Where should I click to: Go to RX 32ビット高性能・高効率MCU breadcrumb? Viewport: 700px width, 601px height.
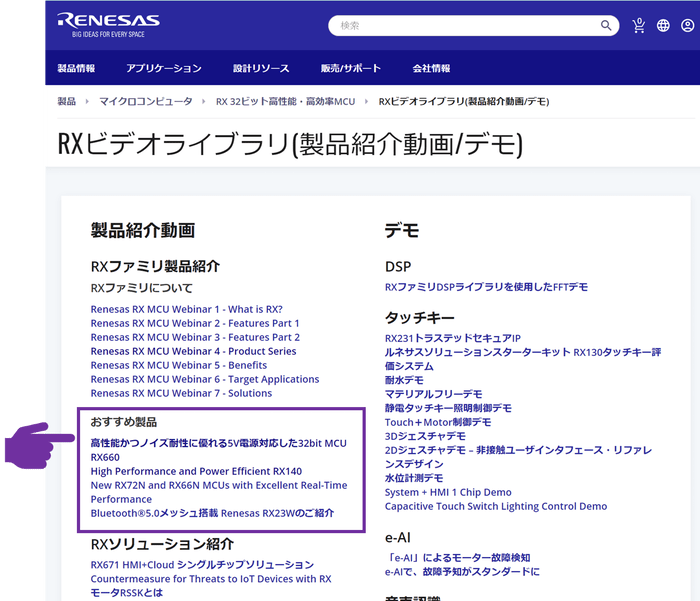285,101
